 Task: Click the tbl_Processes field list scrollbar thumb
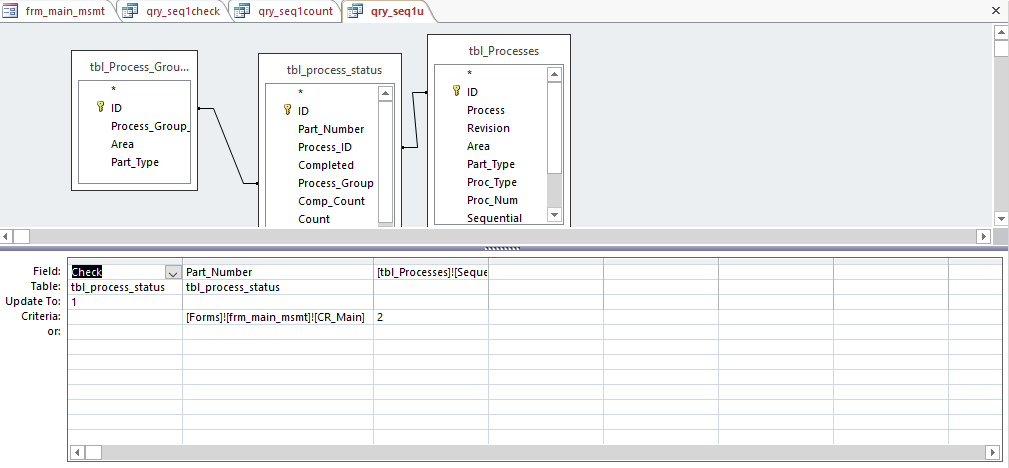point(555,127)
